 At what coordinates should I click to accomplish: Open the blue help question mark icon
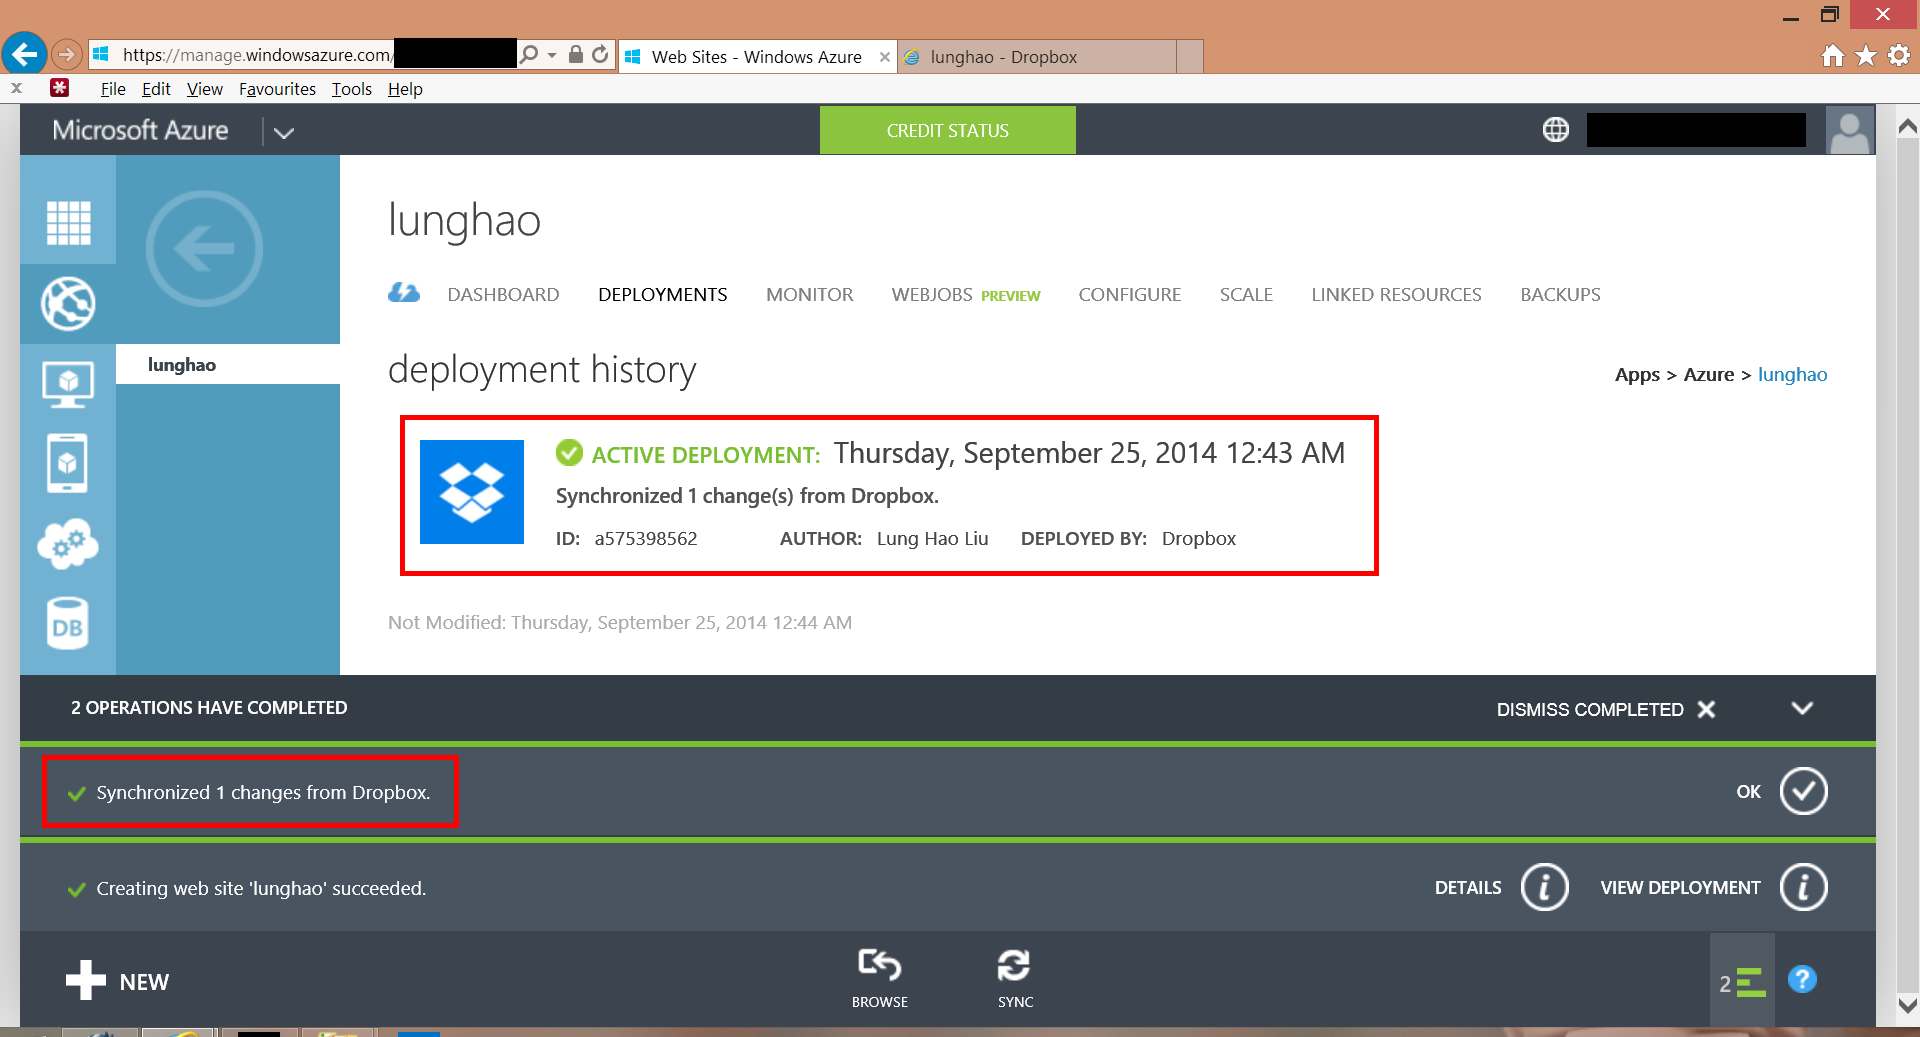pyautogui.click(x=1802, y=979)
